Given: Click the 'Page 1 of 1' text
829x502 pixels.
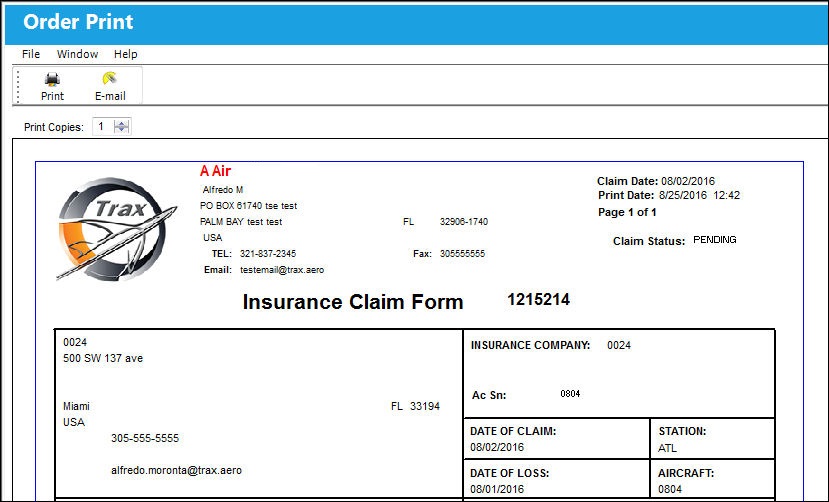Looking at the screenshot, I should (627, 212).
